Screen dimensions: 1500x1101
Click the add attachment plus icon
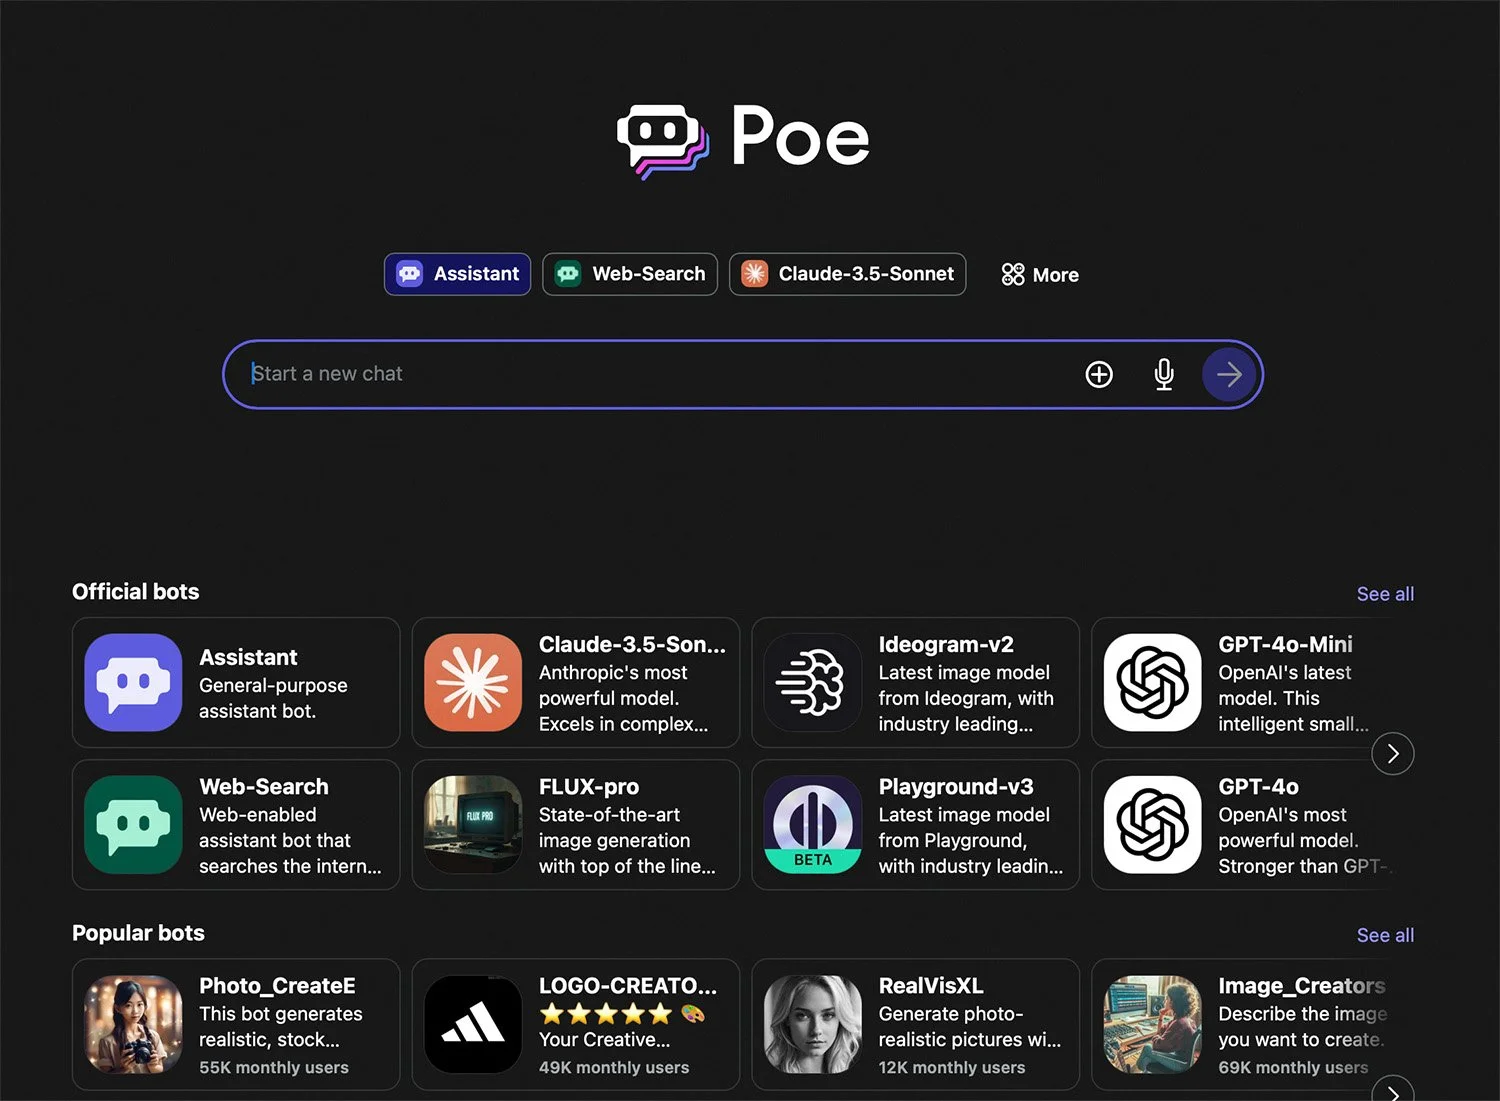(1099, 374)
